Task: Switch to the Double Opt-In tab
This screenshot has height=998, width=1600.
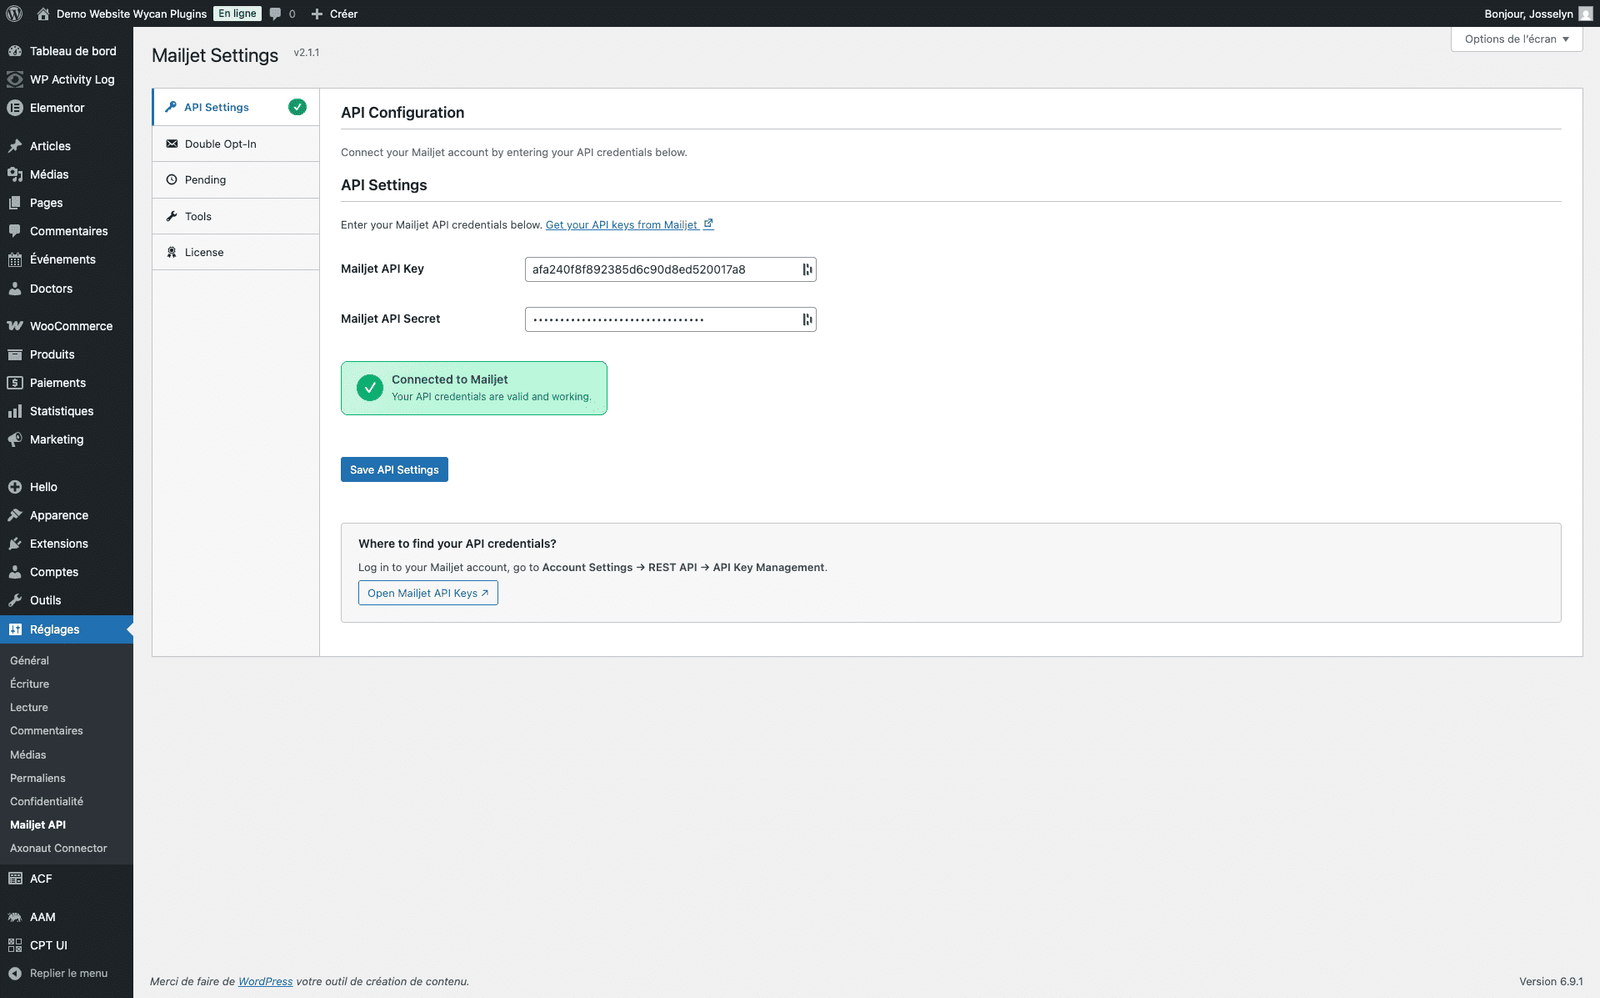Action: tap(221, 143)
